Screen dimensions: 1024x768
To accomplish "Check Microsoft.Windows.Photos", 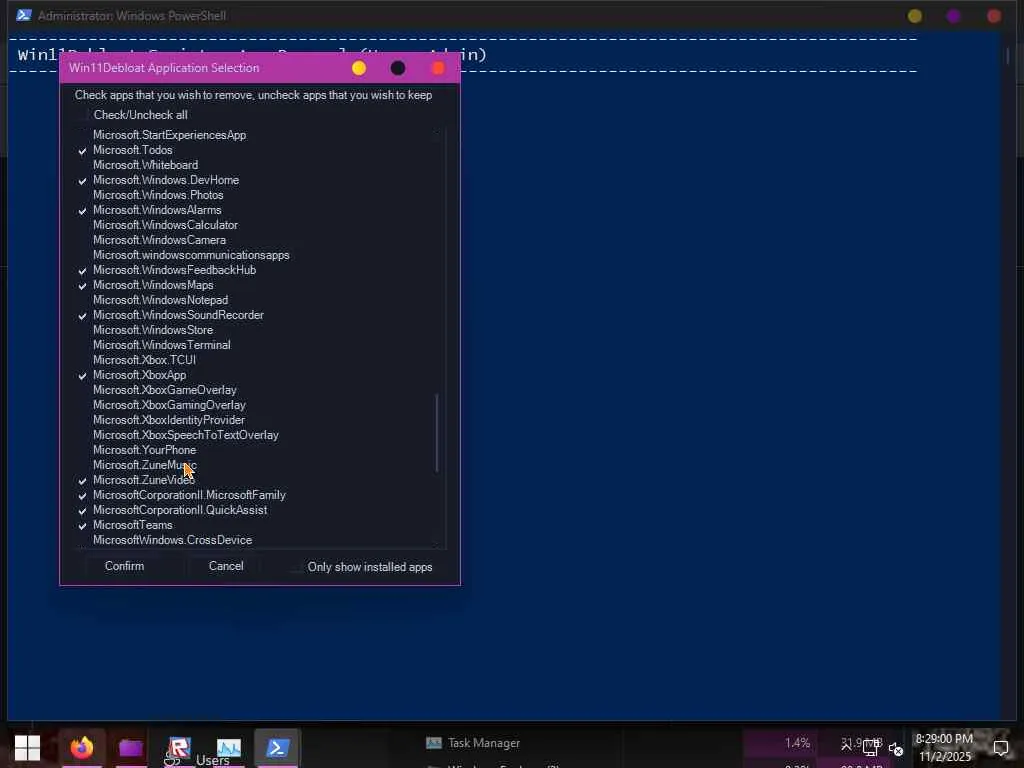I will pos(82,196).
